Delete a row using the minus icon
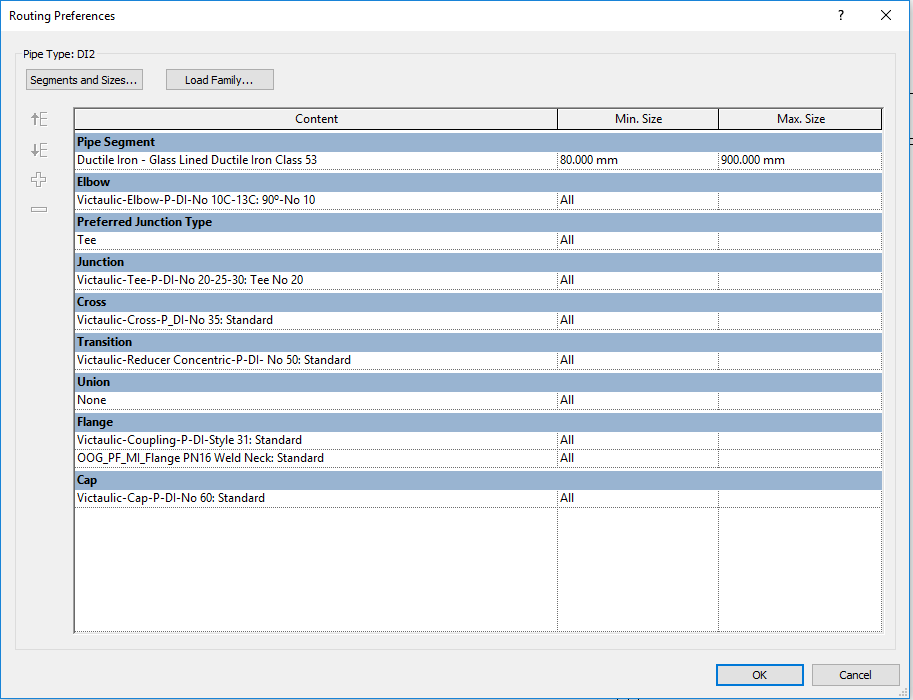The height and width of the screenshot is (700, 913). pyautogui.click(x=38, y=209)
